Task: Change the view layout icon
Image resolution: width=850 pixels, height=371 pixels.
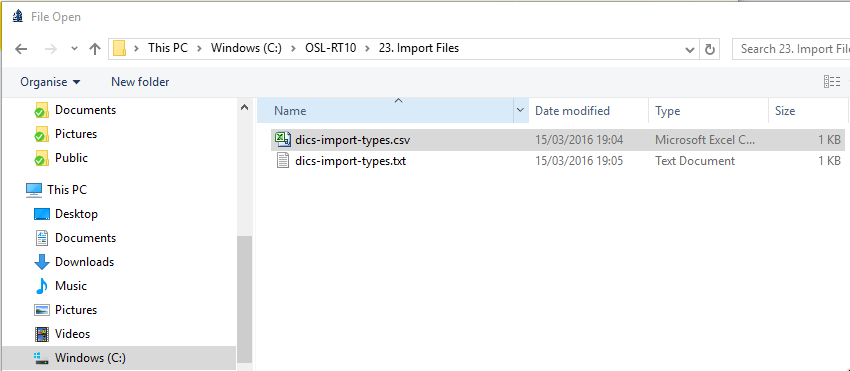Action: pyautogui.click(x=832, y=82)
